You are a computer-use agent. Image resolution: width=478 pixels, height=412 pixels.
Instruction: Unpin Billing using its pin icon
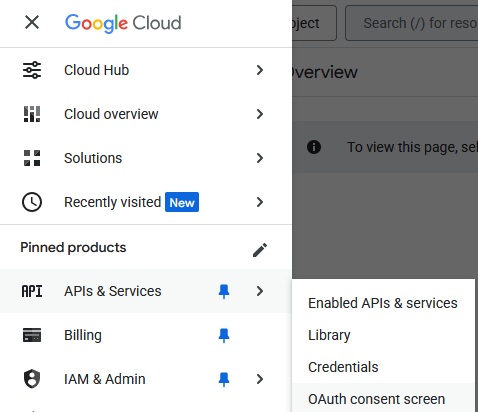tap(224, 335)
